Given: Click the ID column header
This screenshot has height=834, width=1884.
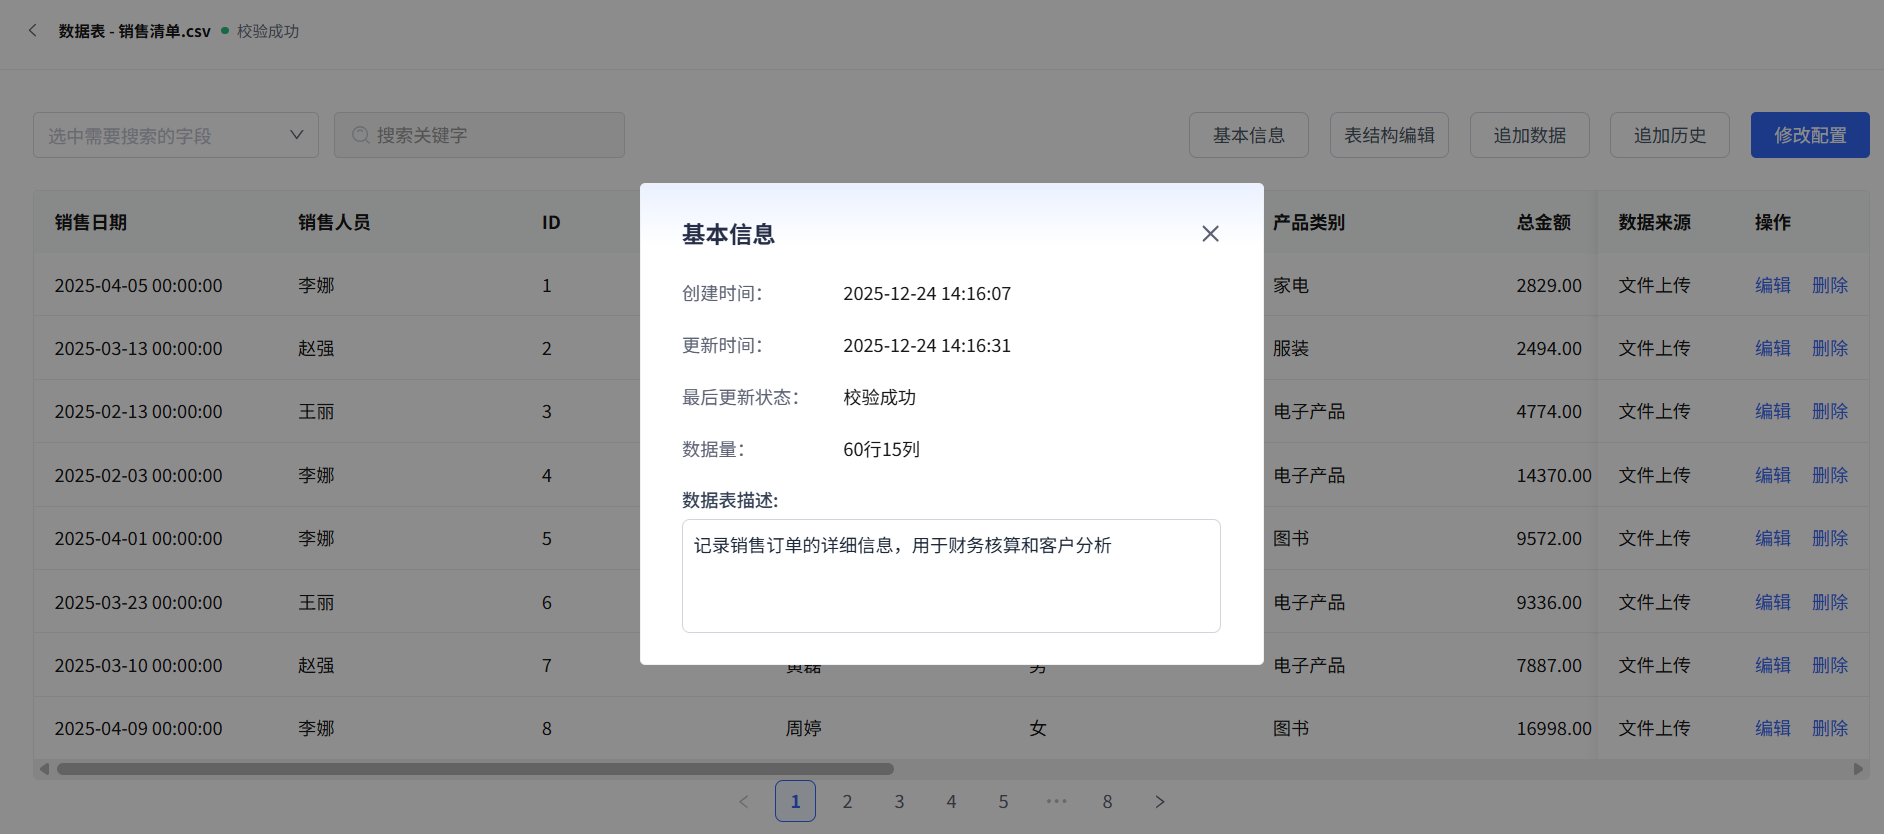Looking at the screenshot, I should pyautogui.click(x=551, y=222).
